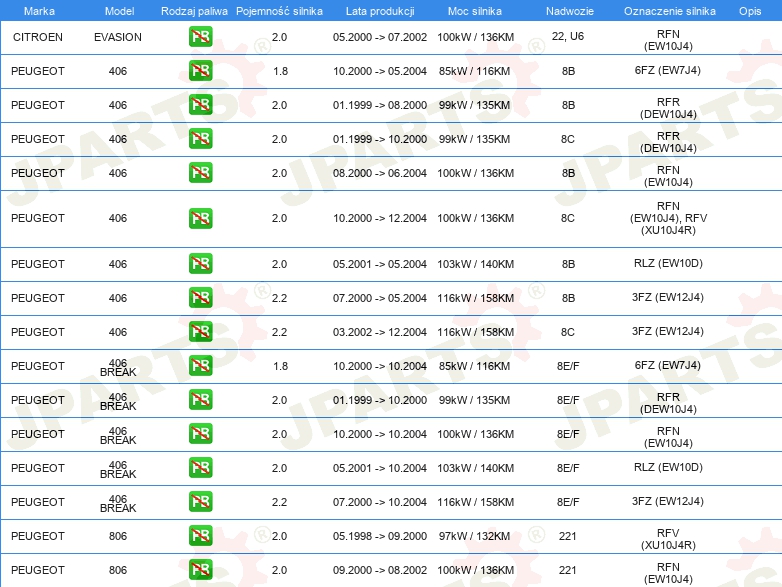Click production years 05.1998 -> 09.2000

[380, 536]
